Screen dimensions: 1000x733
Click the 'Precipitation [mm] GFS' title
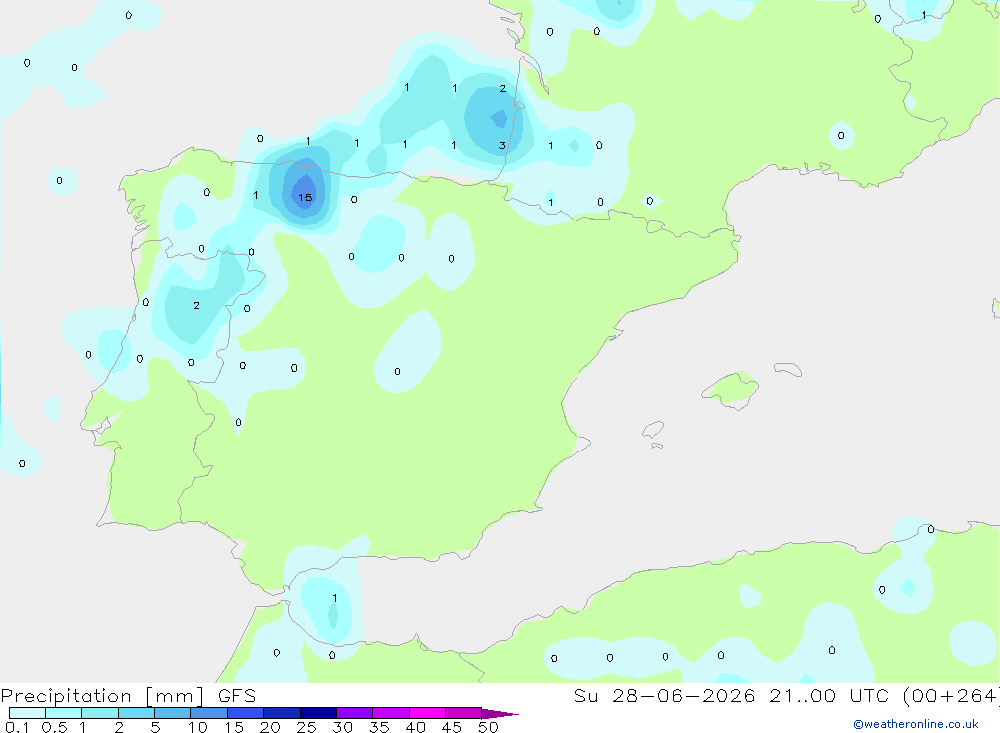click(128, 696)
